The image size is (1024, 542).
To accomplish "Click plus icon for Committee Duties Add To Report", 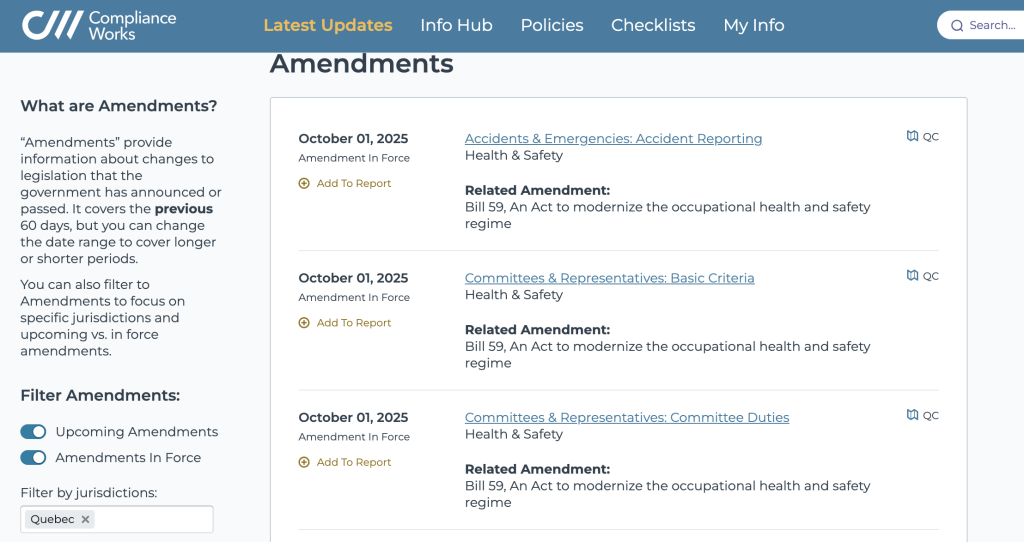I will 304,462.
